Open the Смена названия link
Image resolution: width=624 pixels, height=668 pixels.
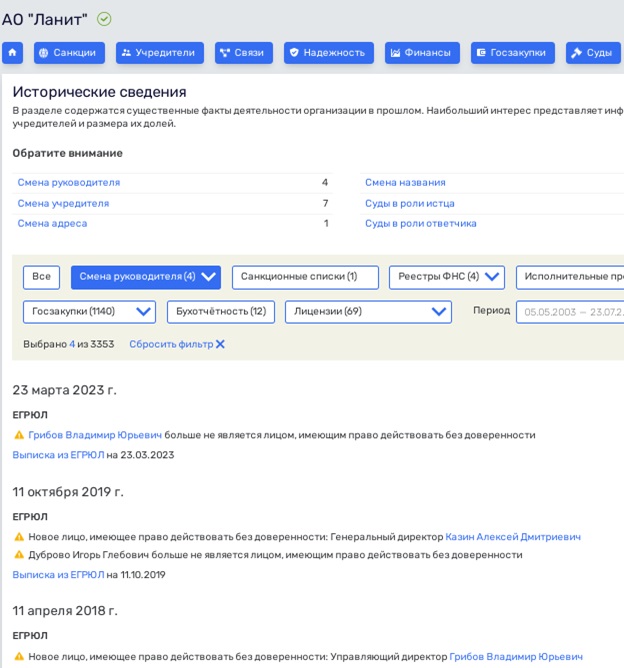pyautogui.click(x=405, y=182)
